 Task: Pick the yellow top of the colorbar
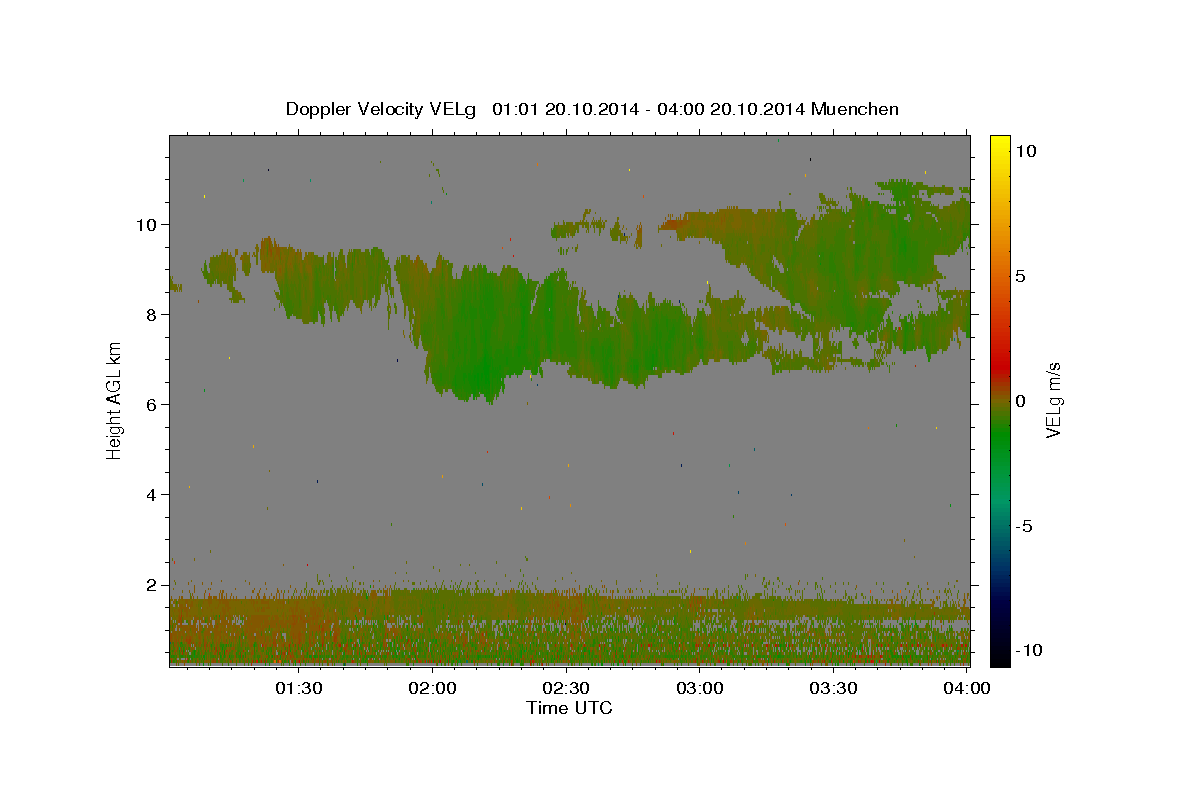tap(999, 142)
